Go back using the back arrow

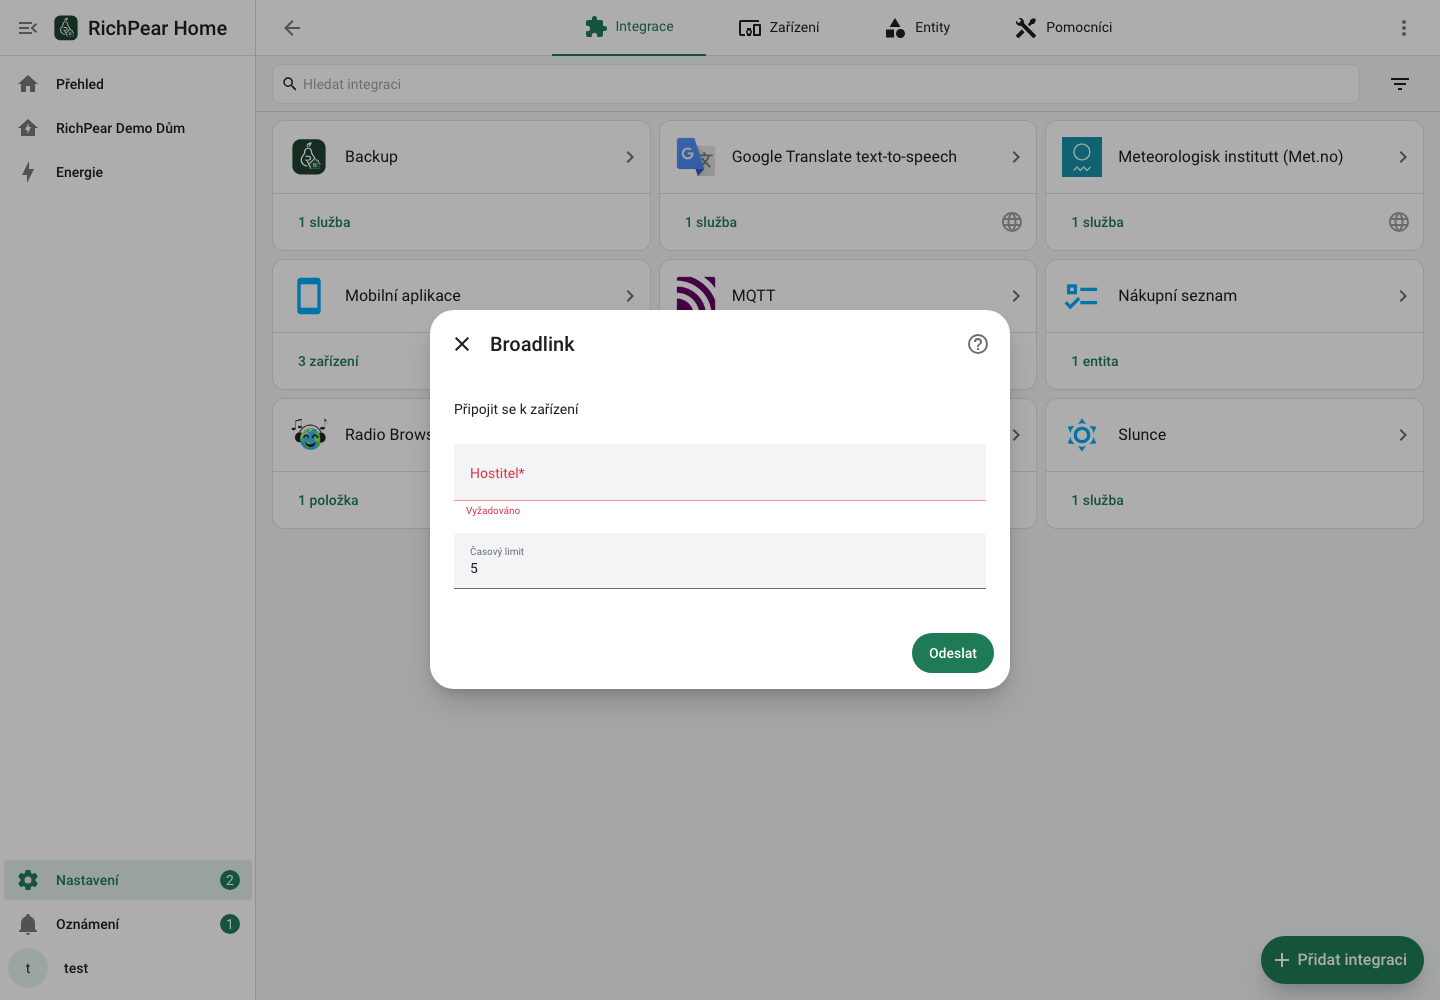292,28
